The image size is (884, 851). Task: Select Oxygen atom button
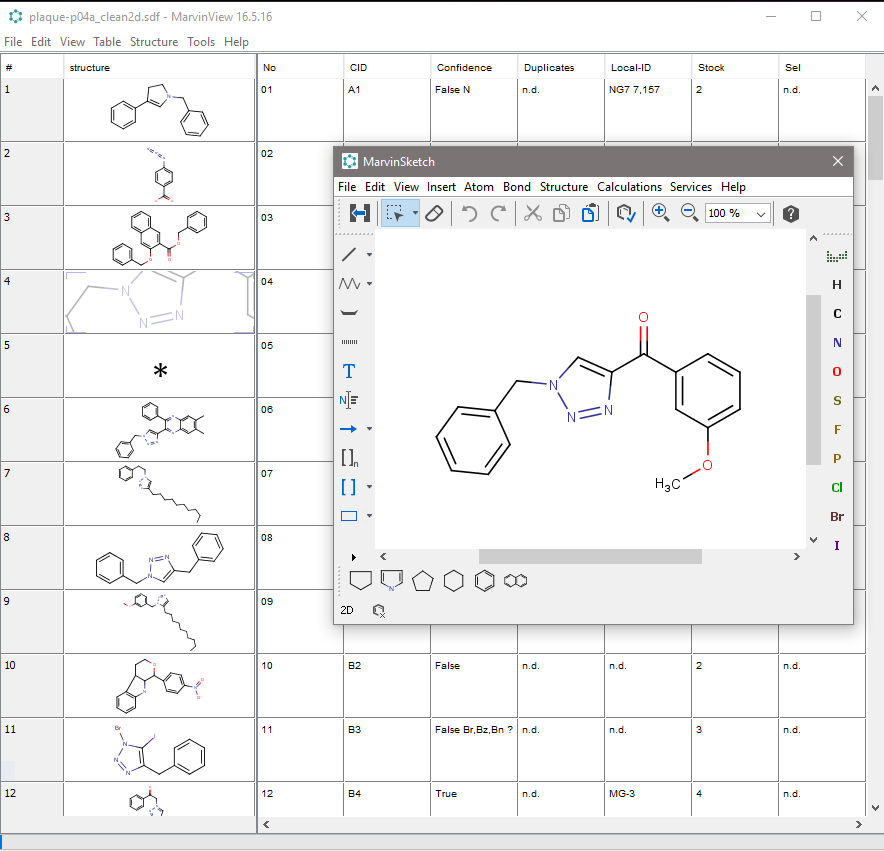(x=837, y=372)
